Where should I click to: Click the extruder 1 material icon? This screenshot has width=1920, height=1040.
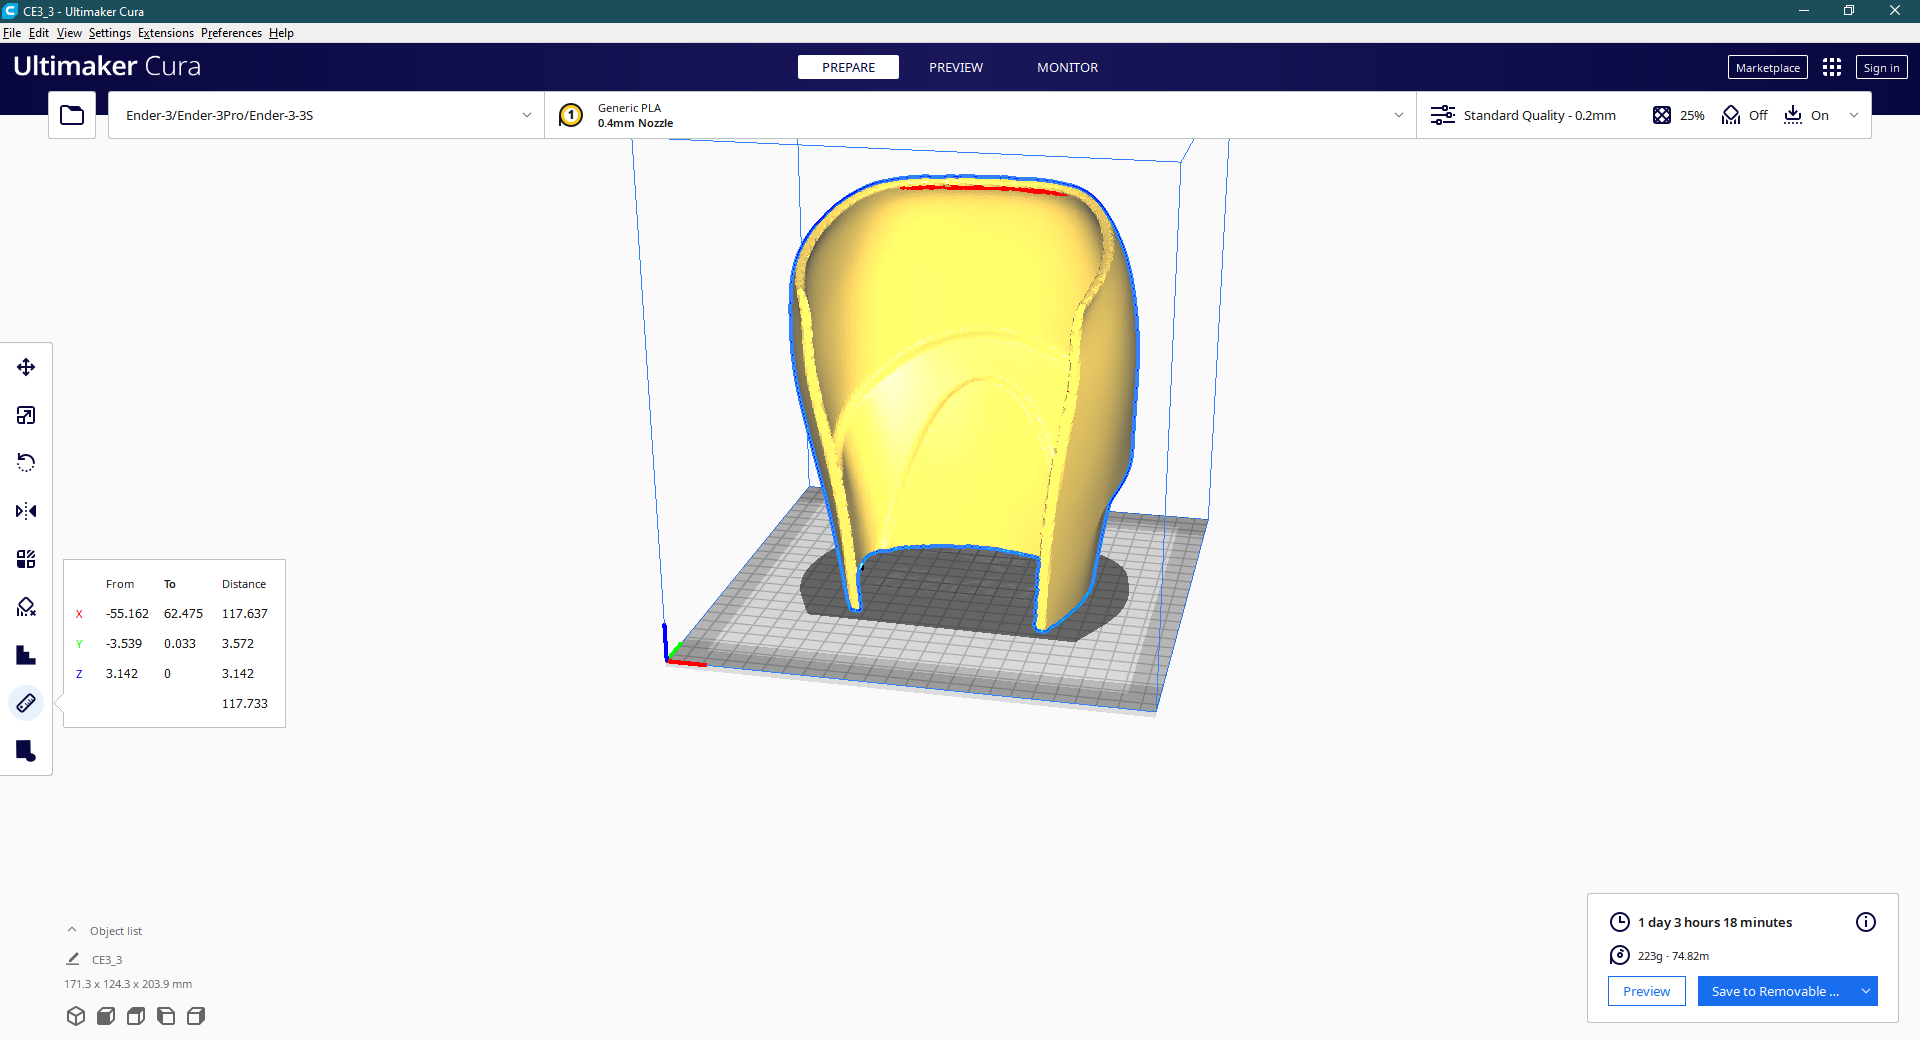point(571,115)
